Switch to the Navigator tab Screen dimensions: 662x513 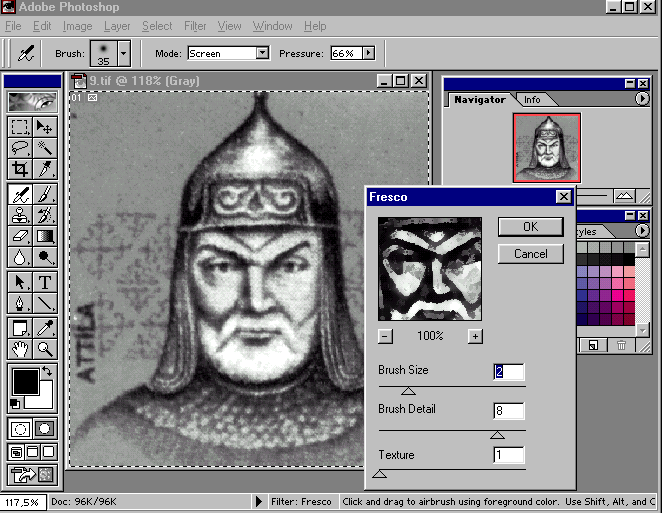(x=480, y=100)
